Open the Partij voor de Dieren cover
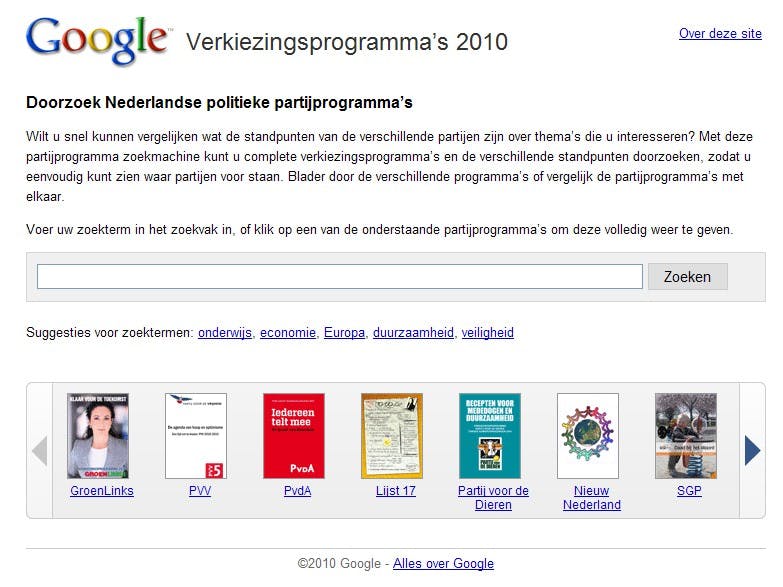 (490, 436)
